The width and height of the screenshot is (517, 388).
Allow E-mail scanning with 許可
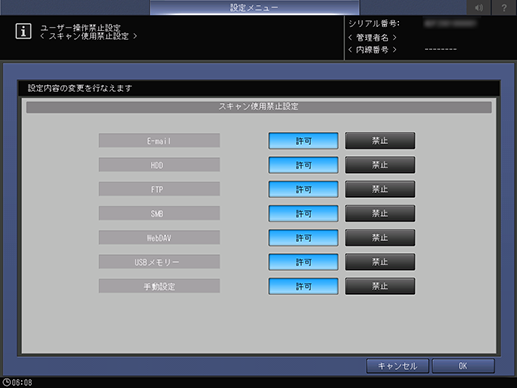[x=303, y=141]
